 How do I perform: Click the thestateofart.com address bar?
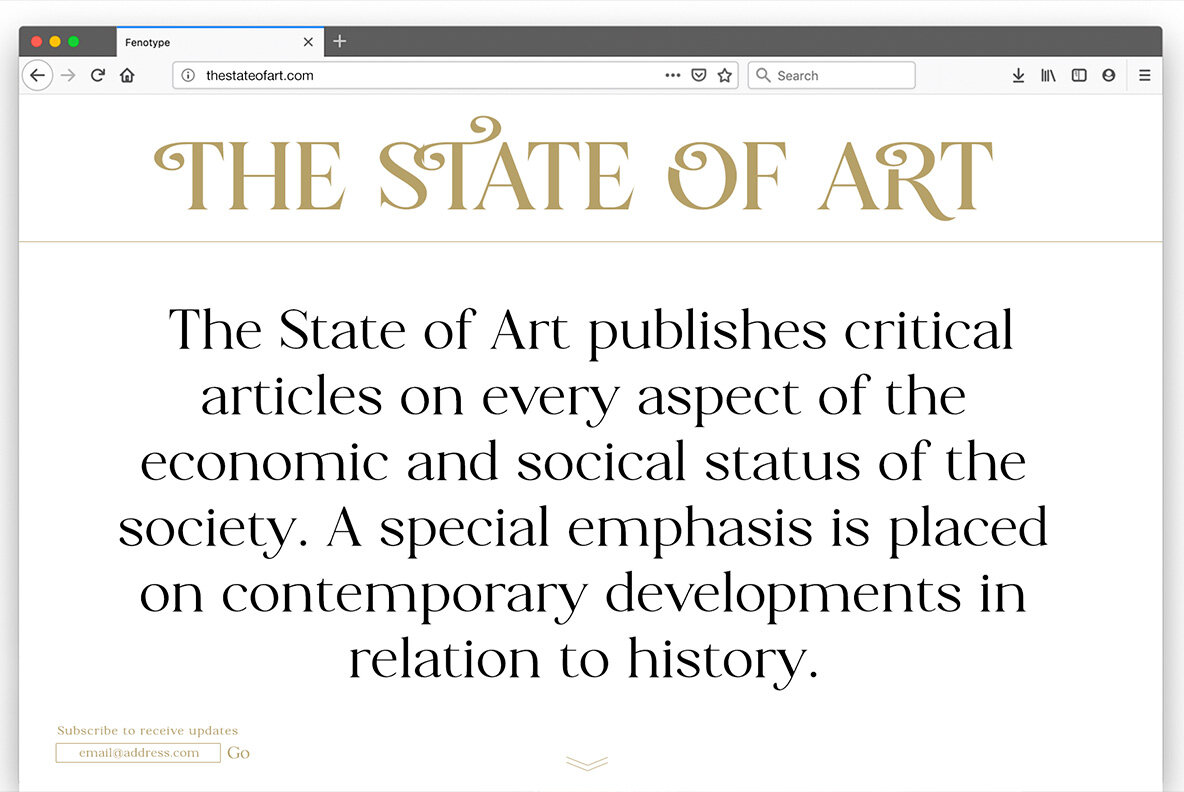(420, 75)
